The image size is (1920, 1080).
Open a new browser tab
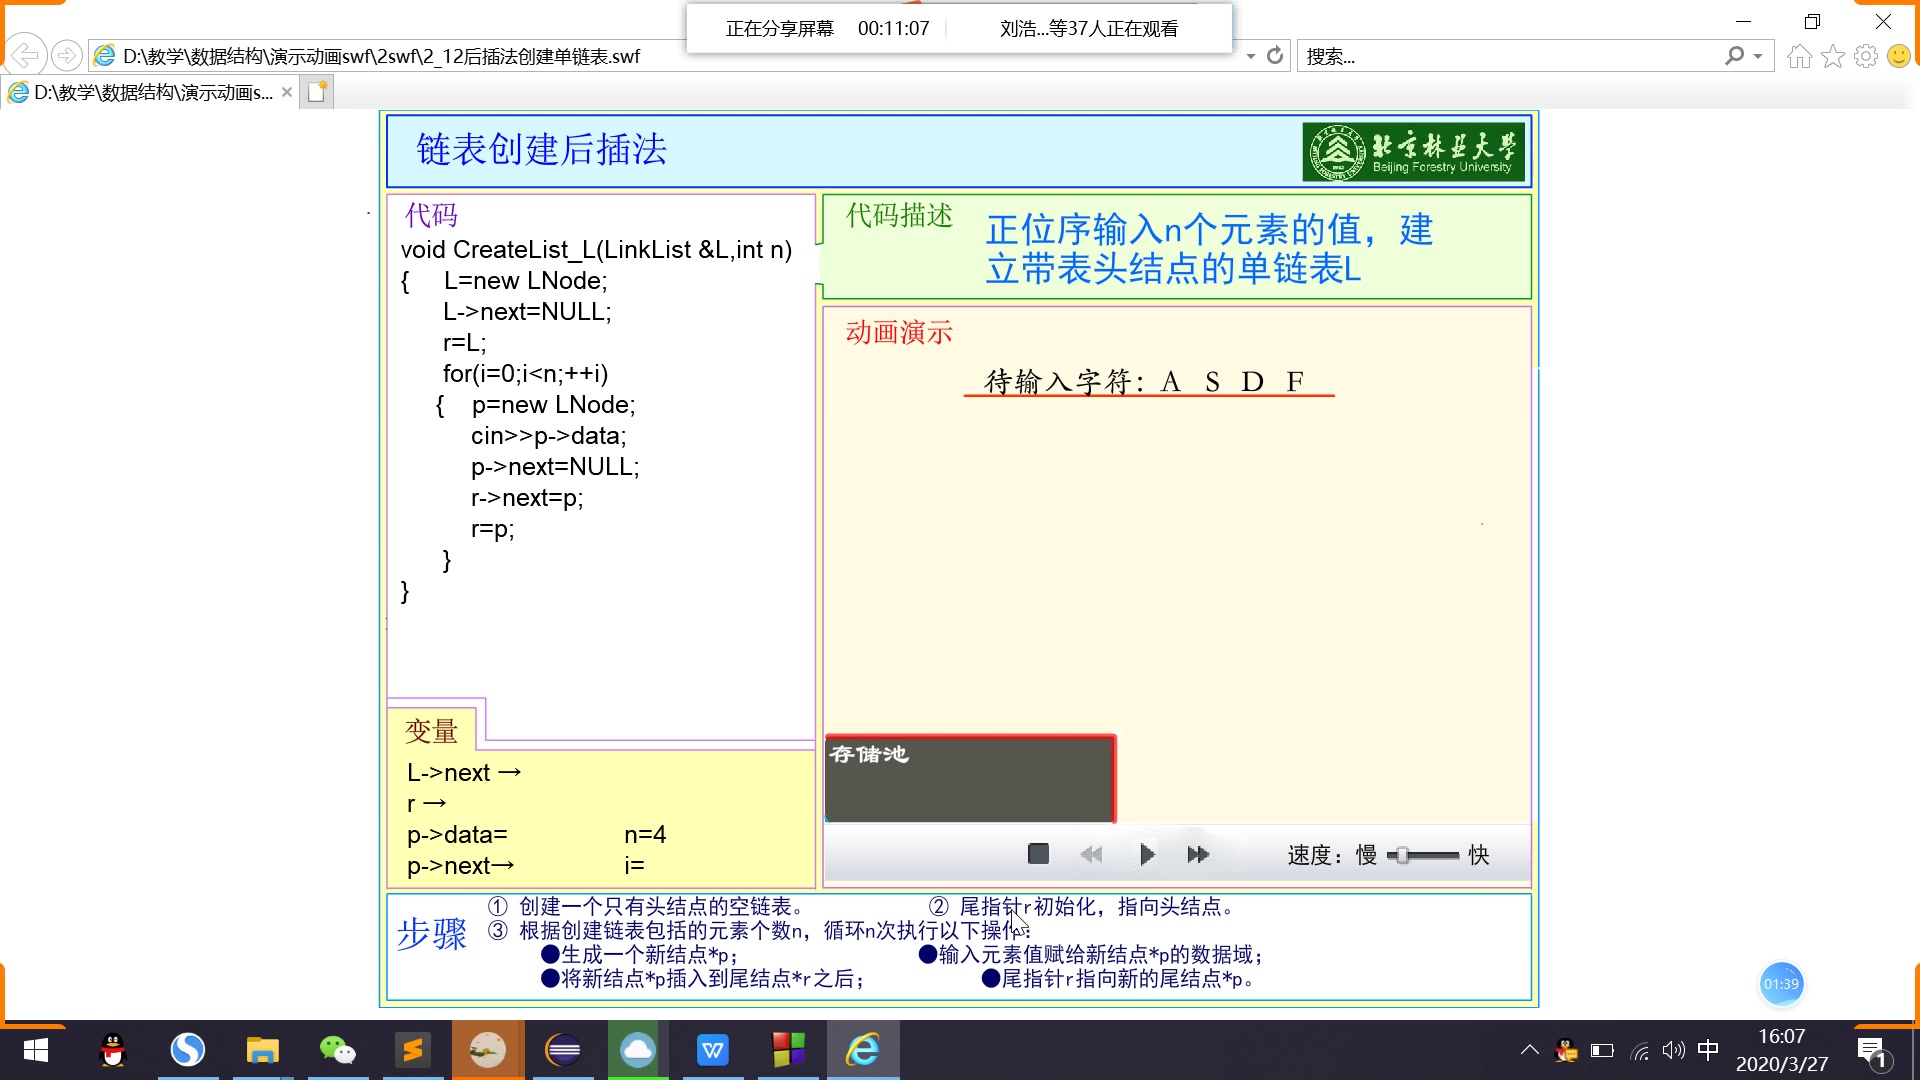[317, 92]
